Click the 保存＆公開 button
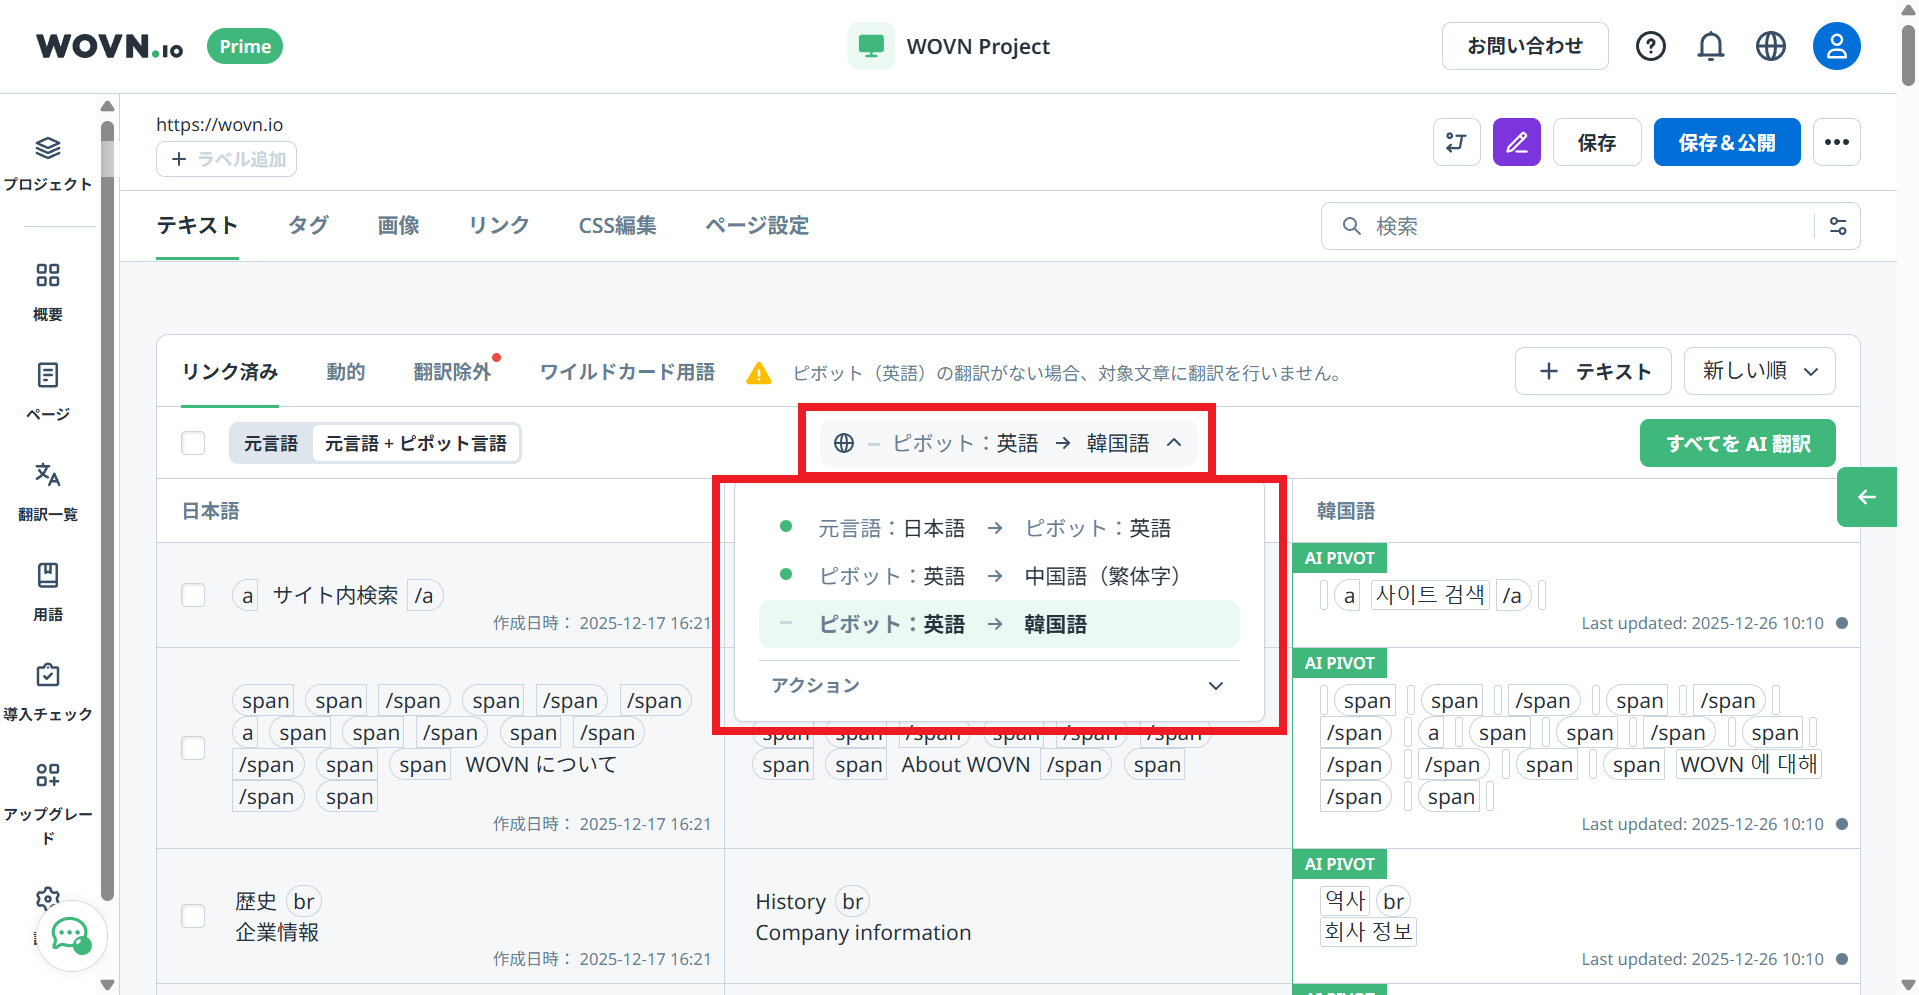This screenshot has height=995, width=1919. tap(1726, 142)
